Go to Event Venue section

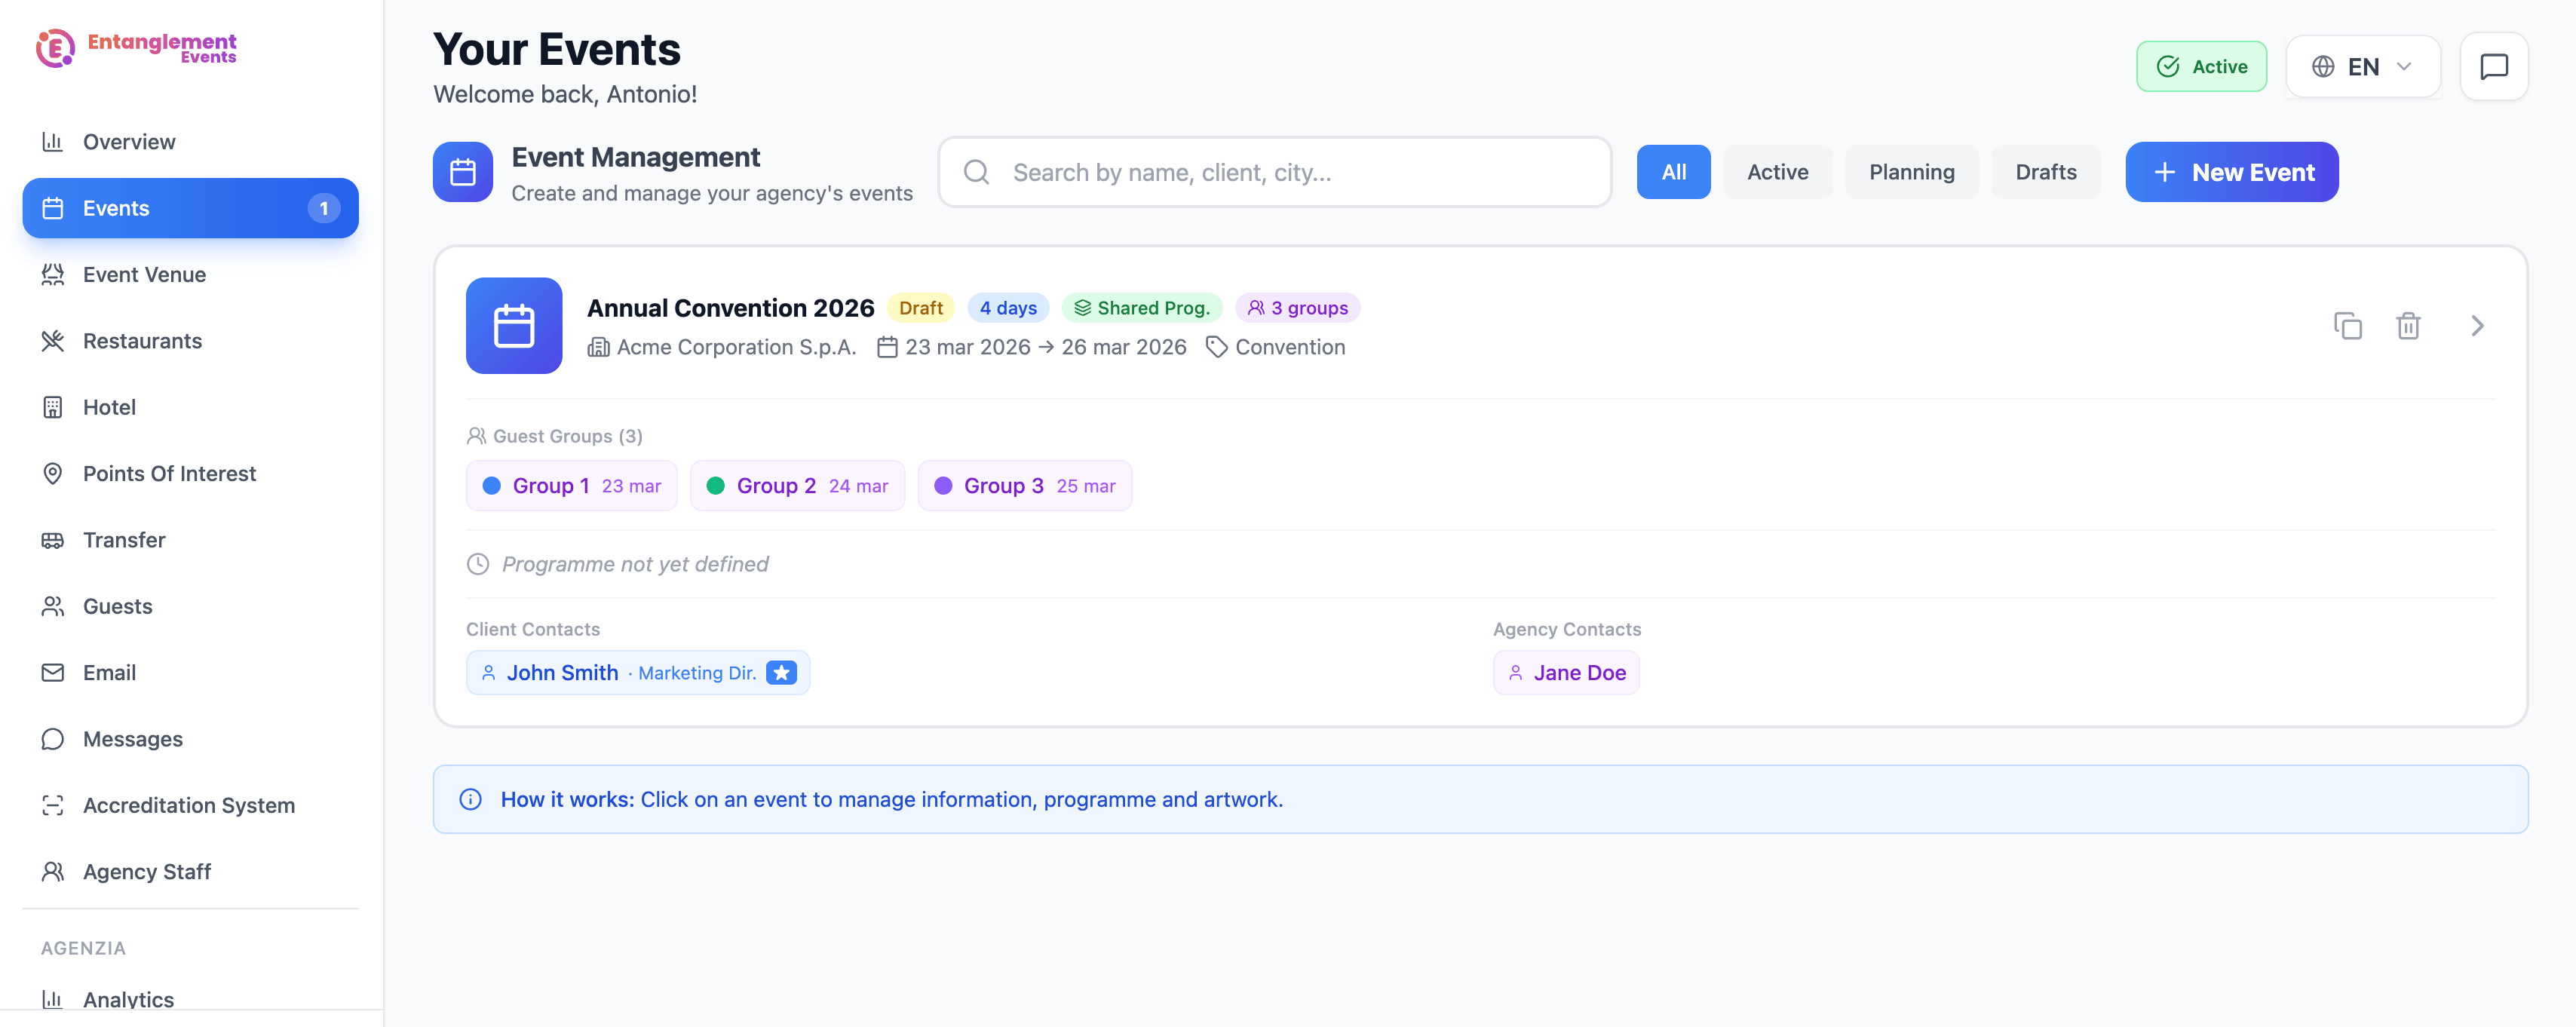coord(191,275)
